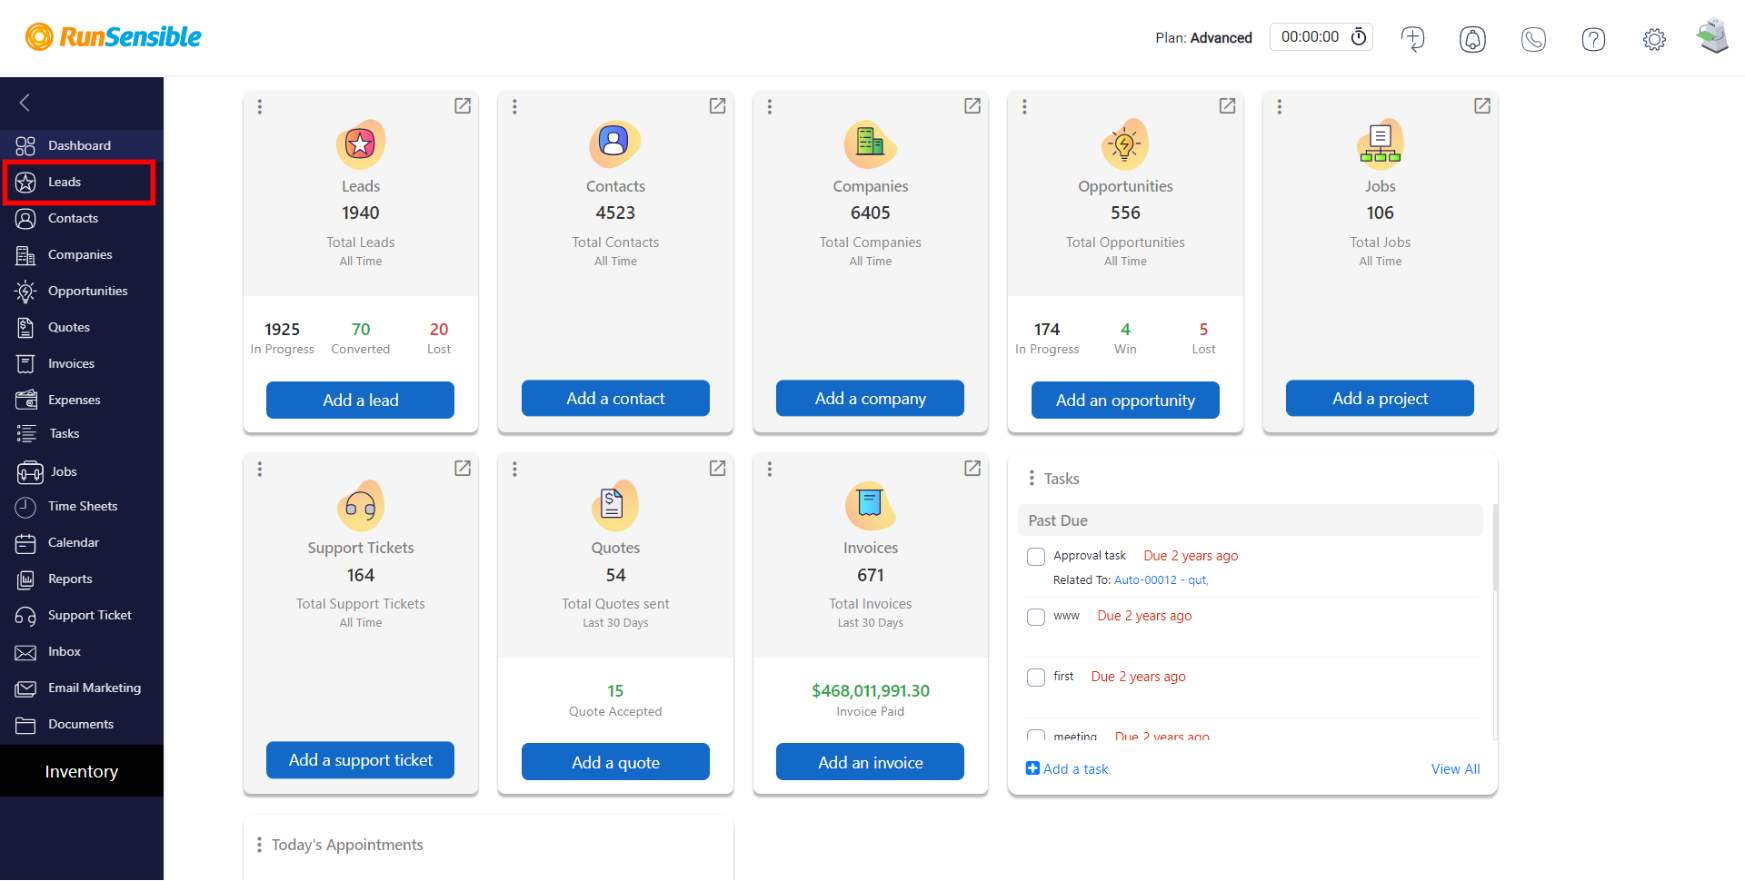Open the timer stopwatch icon
This screenshot has height=881, width=1745.
[x=1359, y=37]
